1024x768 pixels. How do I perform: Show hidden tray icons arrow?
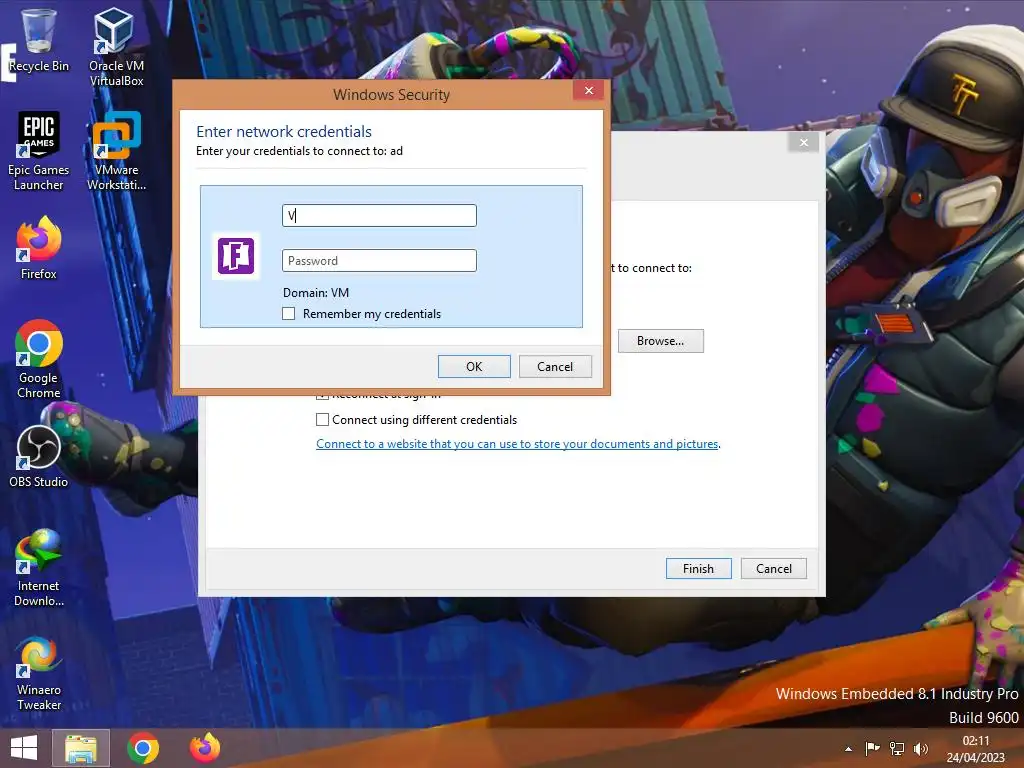click(848, 749)
